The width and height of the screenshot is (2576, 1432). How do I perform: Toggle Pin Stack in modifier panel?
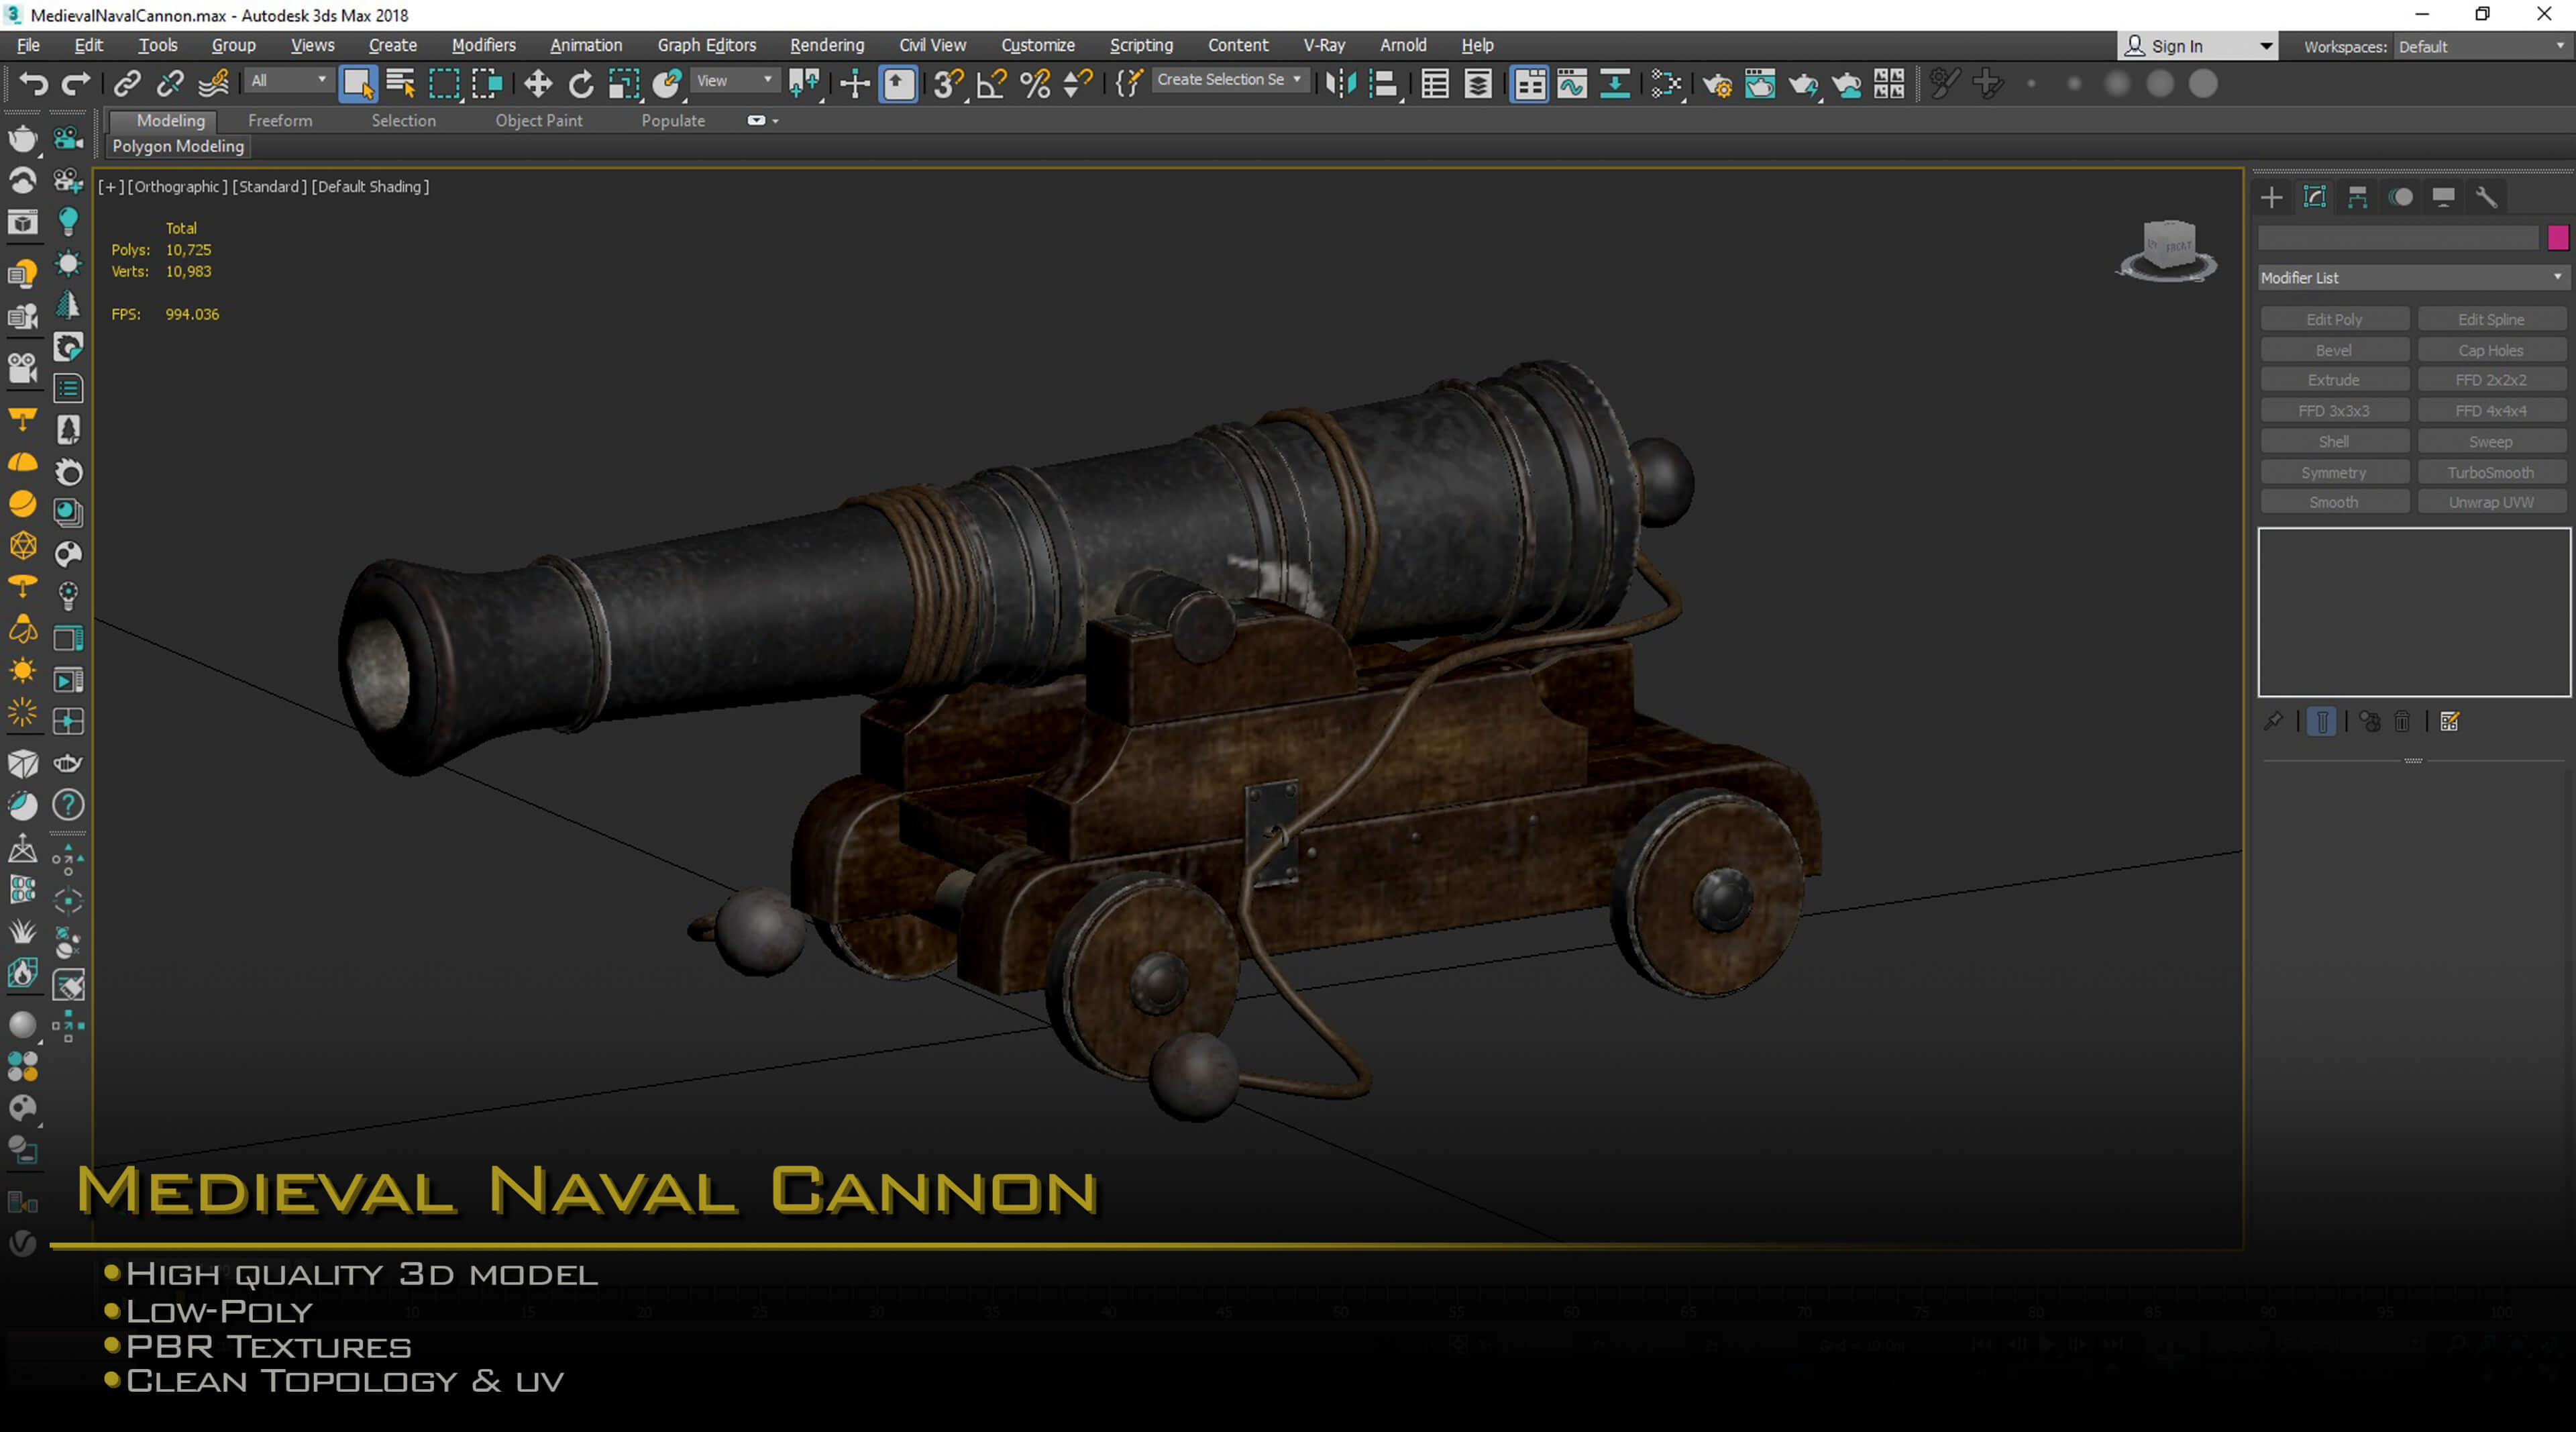pos(2274,721)
